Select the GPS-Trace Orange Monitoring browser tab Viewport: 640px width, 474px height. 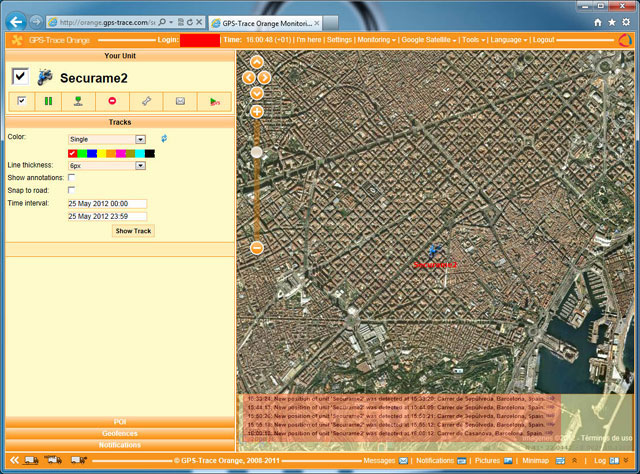[x=266, y=23]
